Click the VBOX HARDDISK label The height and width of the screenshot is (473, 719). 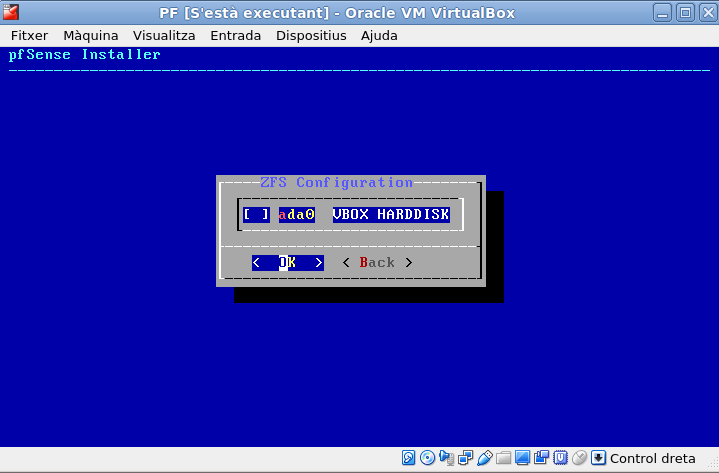[x=391, y=214]
